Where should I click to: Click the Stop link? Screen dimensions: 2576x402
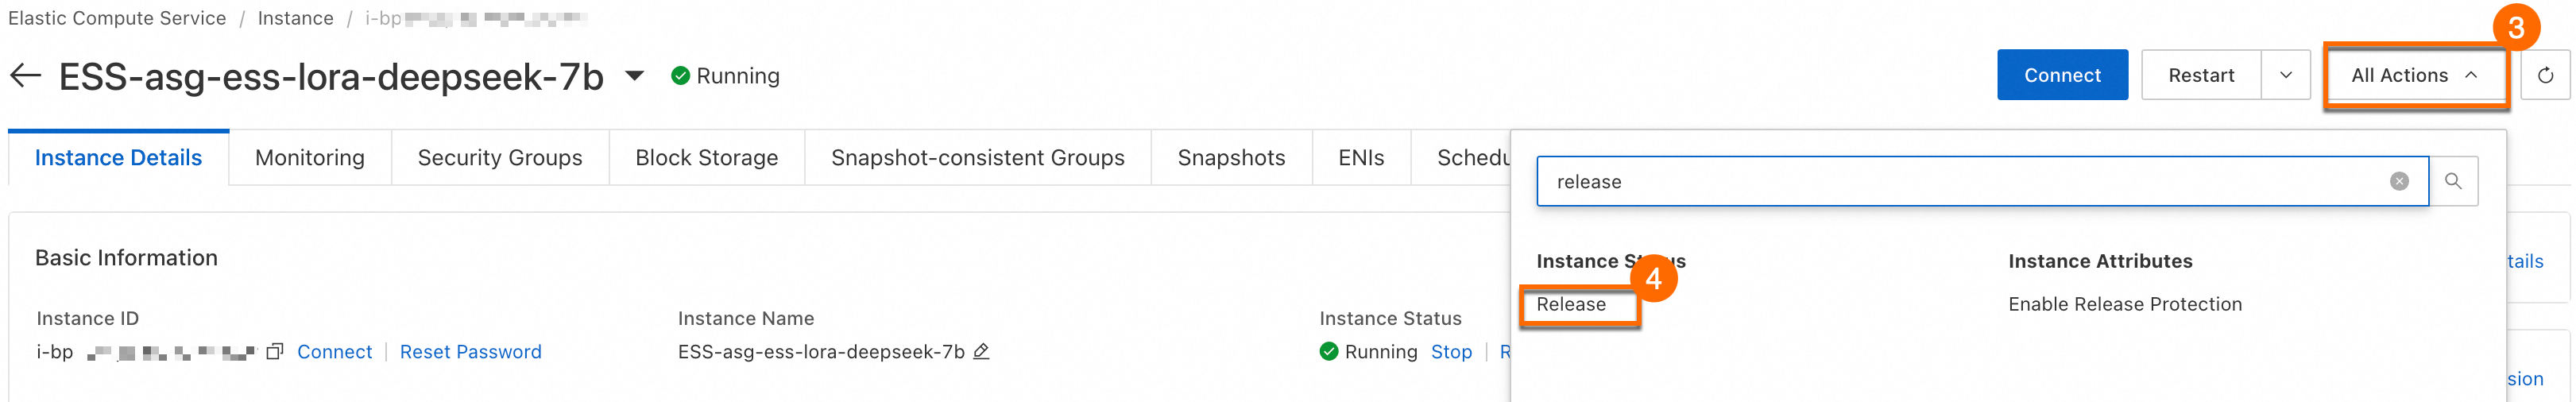click(x=1451, y=352)
